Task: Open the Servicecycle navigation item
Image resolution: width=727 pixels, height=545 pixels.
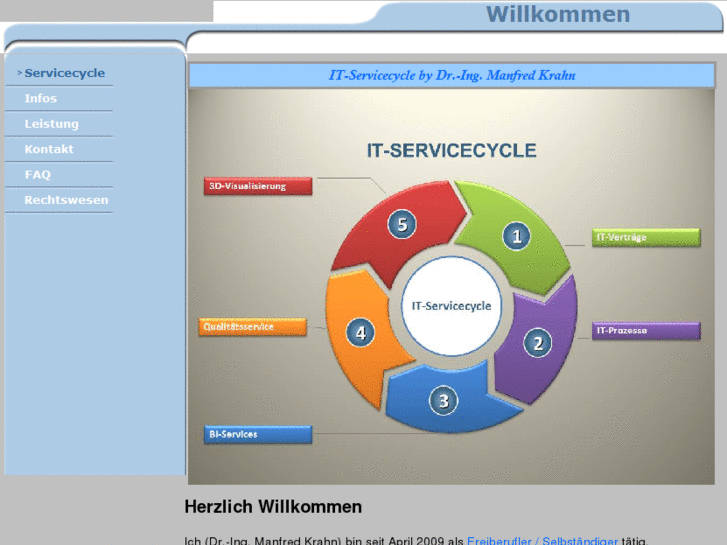Action: click(64, 73)
